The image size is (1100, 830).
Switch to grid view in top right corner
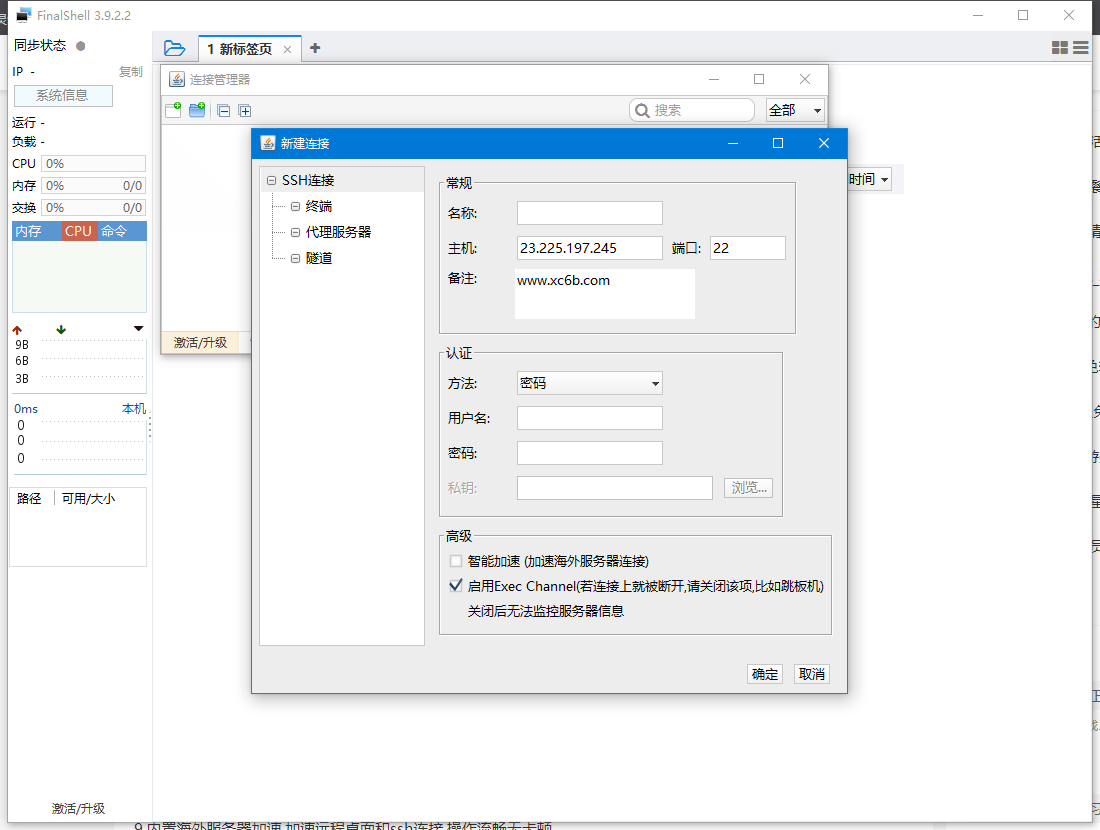[1060, 47]
